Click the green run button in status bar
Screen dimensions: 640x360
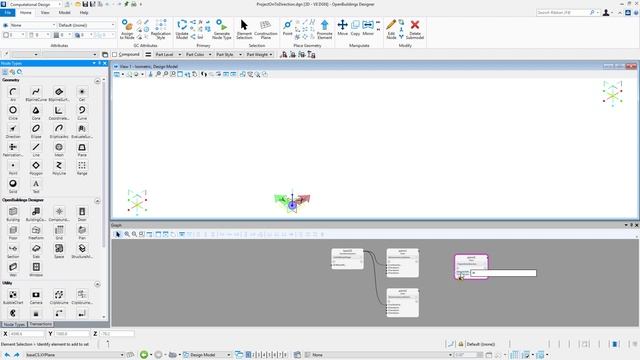144,355
